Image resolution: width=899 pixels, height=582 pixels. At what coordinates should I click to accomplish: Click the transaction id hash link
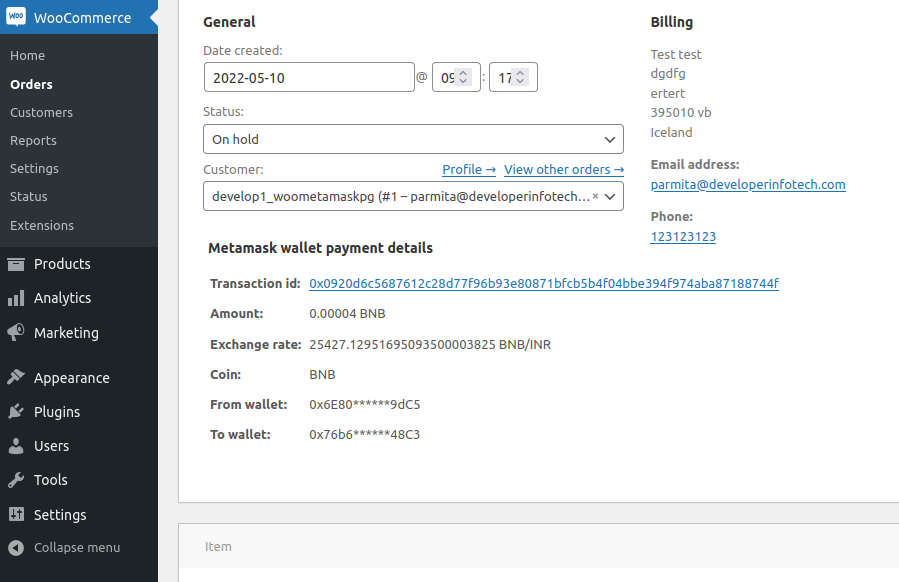pos(544,284)
